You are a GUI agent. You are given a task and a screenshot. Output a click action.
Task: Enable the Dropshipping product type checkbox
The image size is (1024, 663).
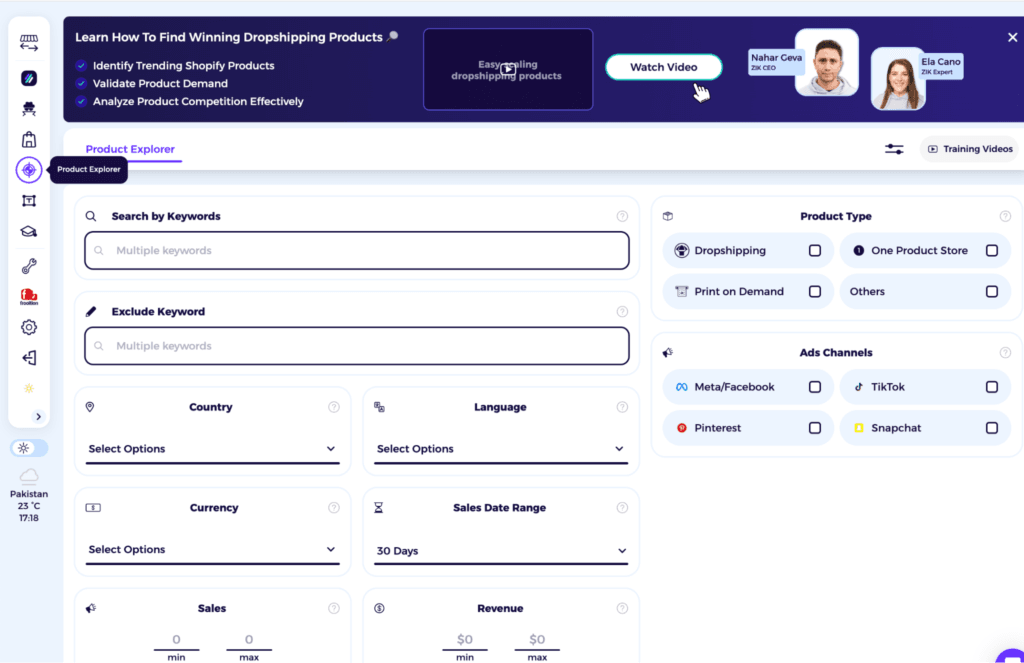[817, 250]
